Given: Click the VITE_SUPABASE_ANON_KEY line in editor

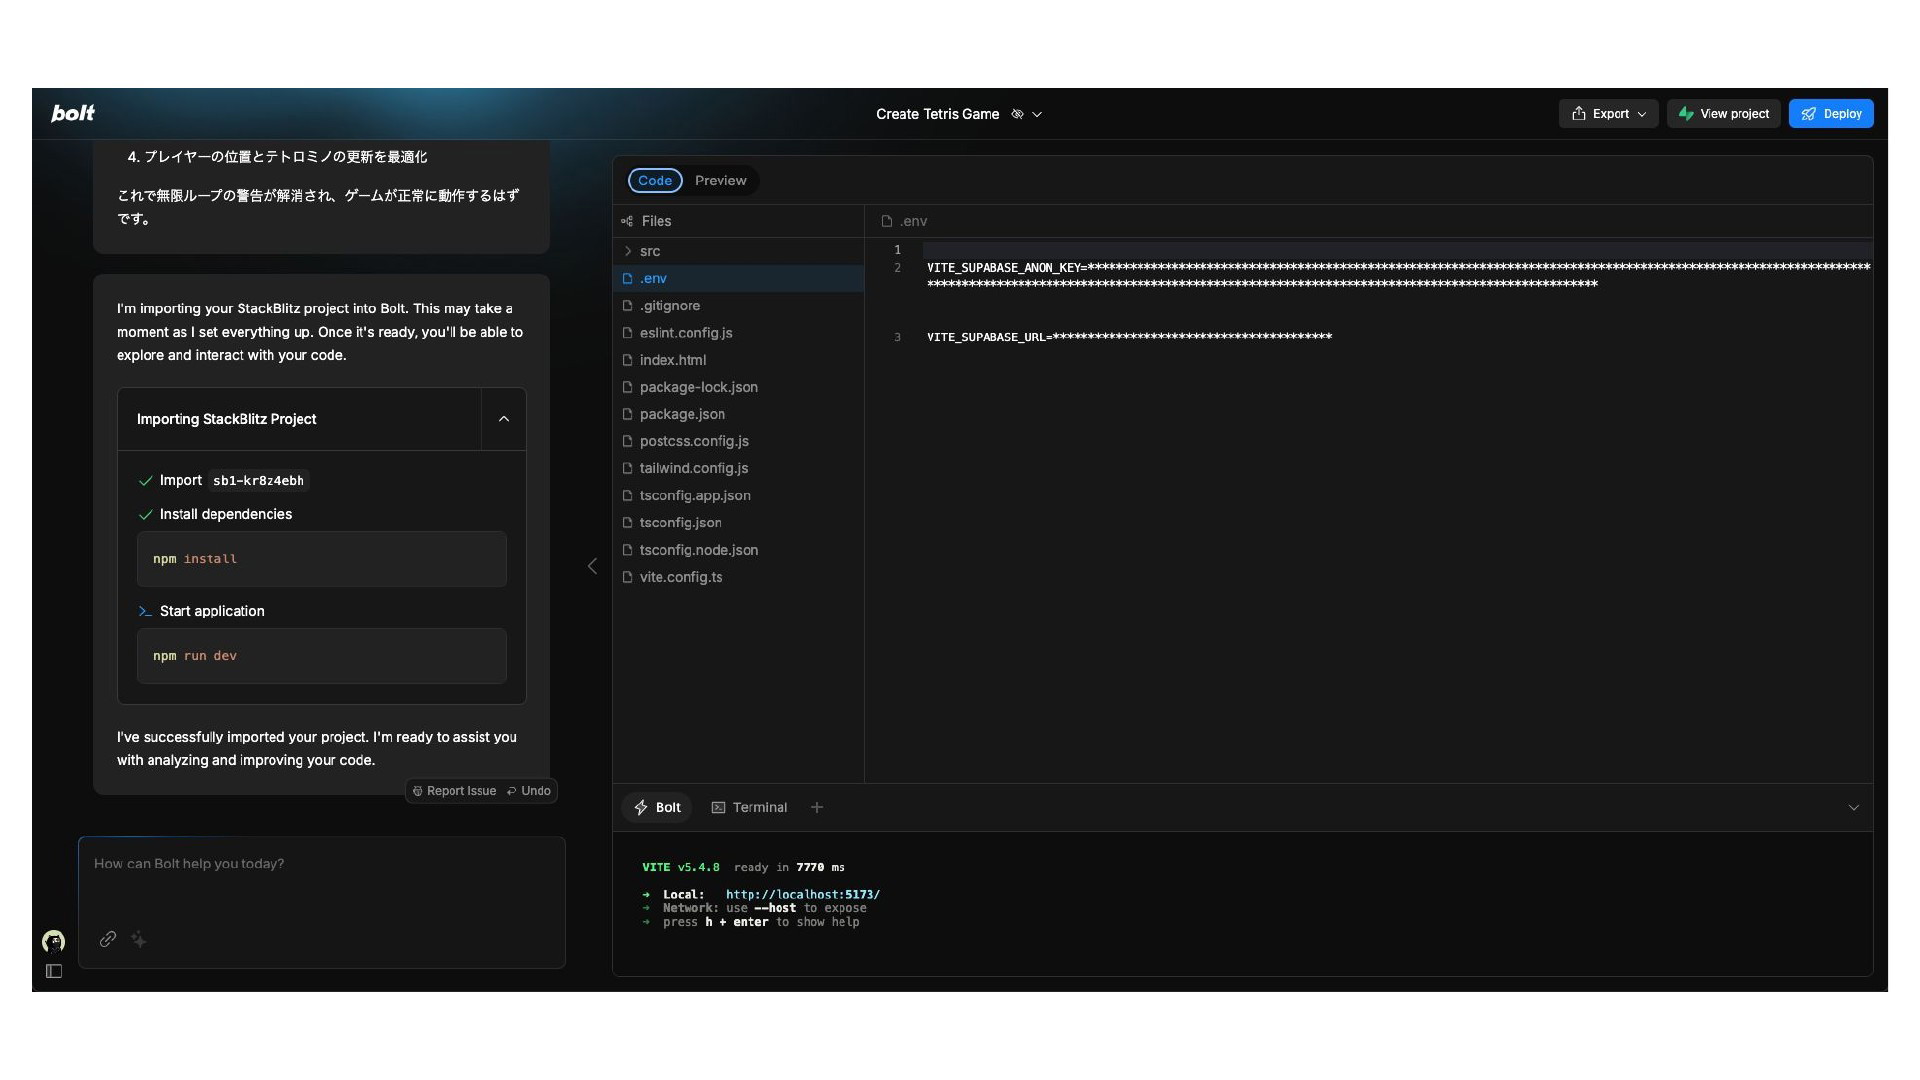Looking at the screenshot, I should [1398, 276].
